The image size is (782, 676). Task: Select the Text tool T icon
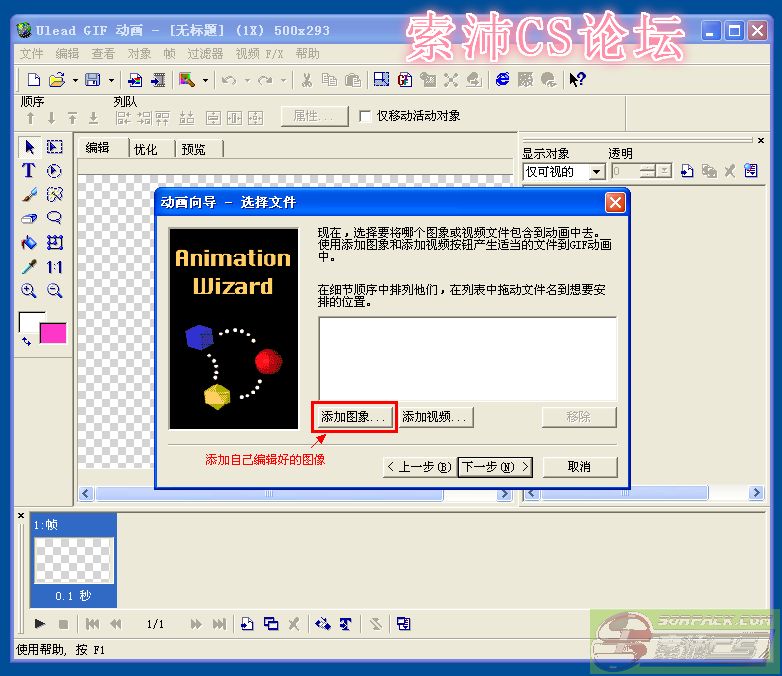(x=28, y=170)
